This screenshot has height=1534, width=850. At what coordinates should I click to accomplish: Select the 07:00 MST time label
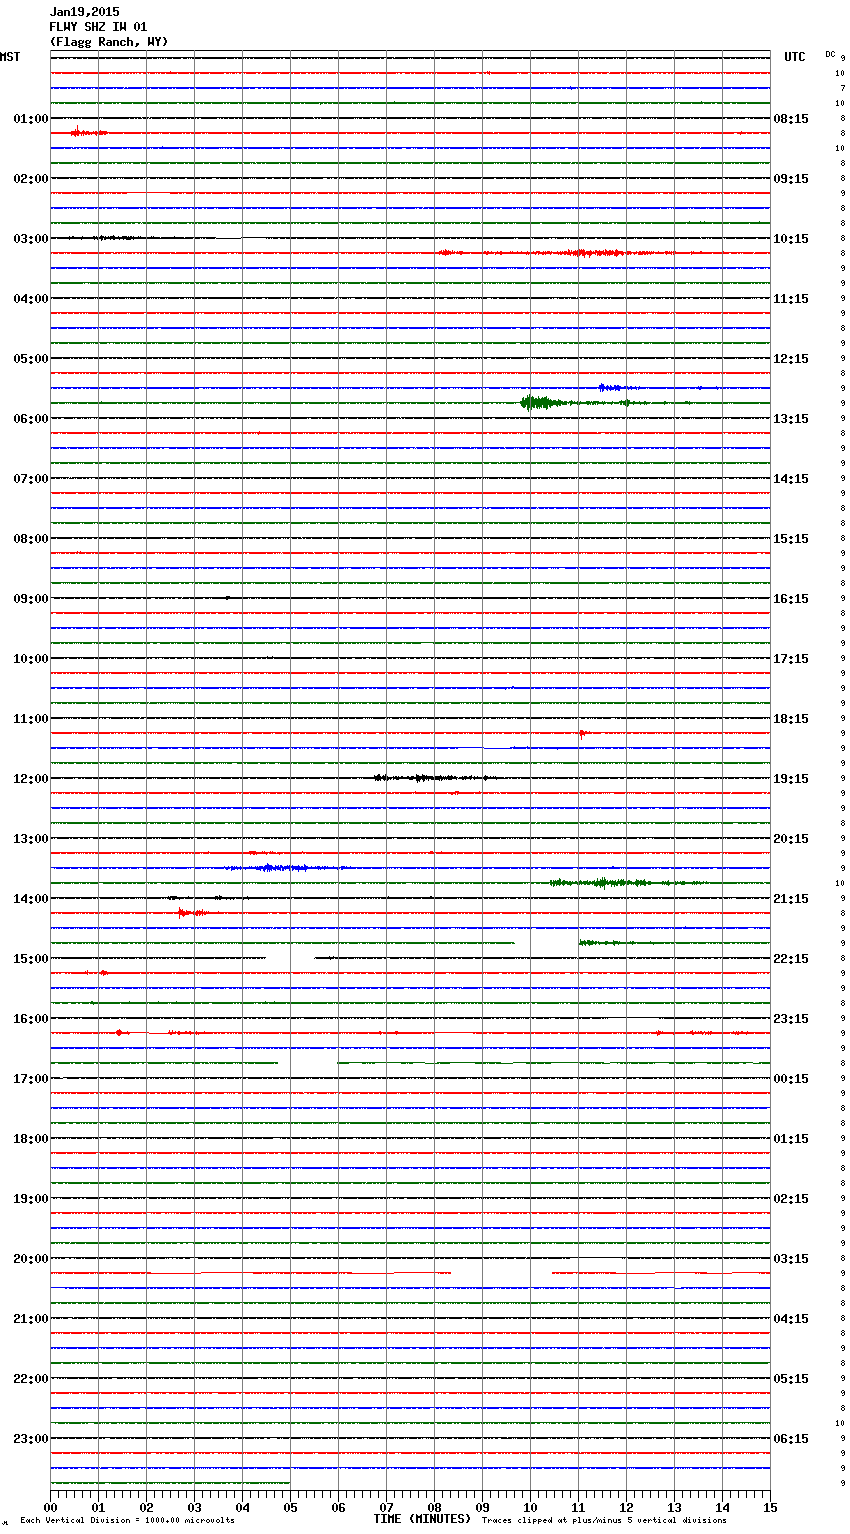30,479
